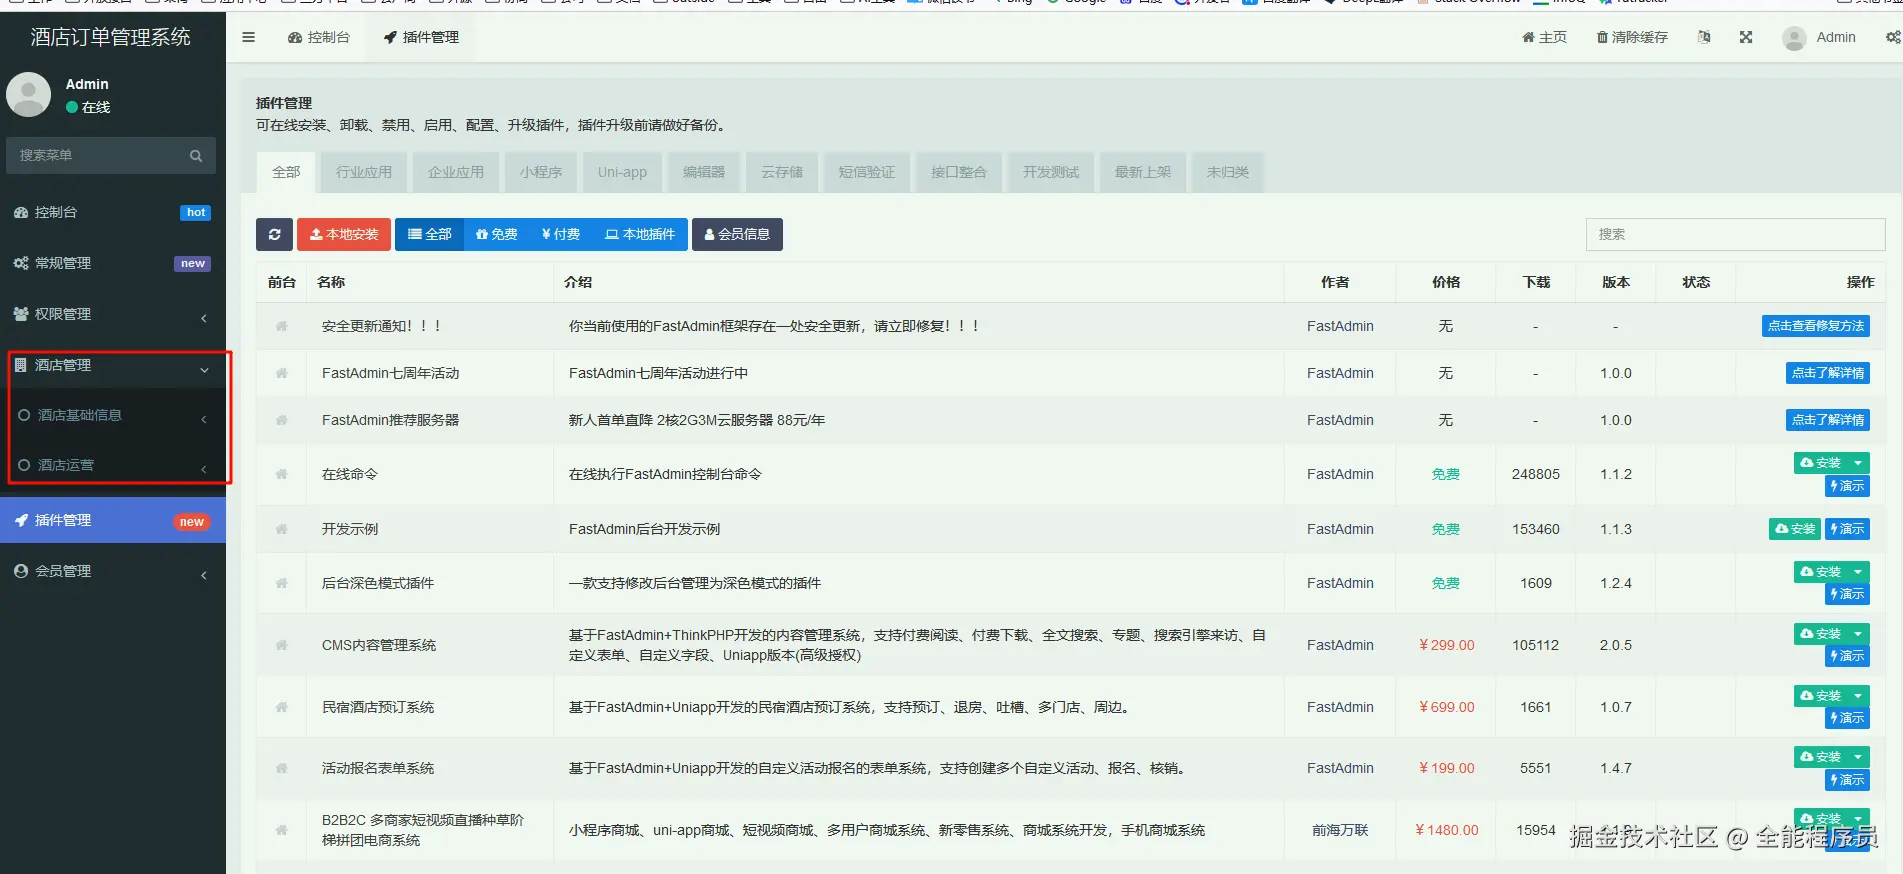Click the settings gears icon top right
This screenshot has height=874, width=1903.
[1893, 37]
